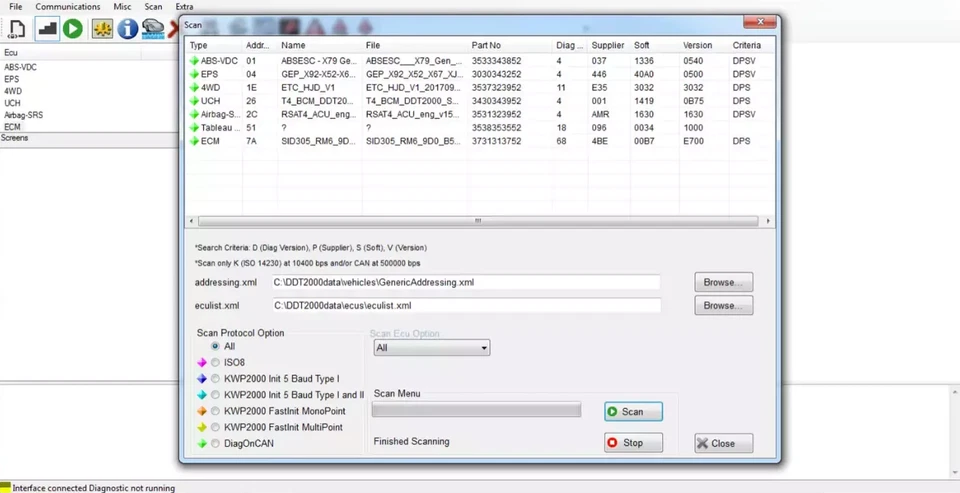Click the magenta diamond icon beside ISO8
The height and width of the screenshot is (493, 960).
tap(202, 363)
